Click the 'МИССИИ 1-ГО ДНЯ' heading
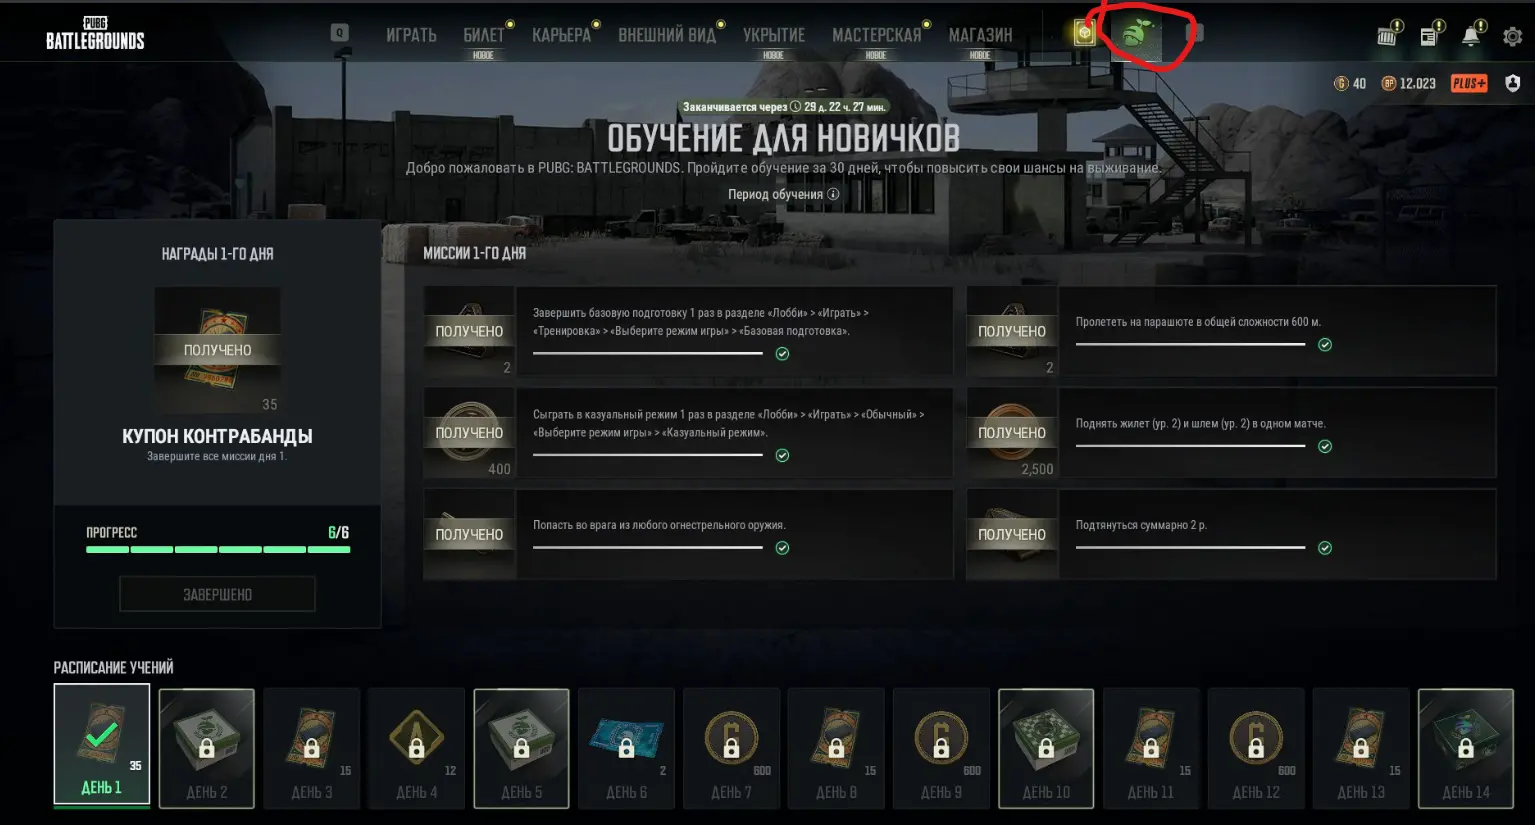 click(x=474, y=253)
